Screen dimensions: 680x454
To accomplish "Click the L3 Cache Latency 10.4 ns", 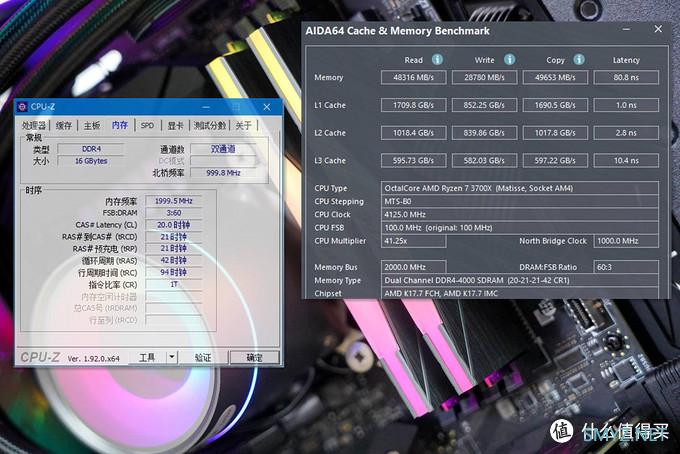I will (x=626, y=160).
